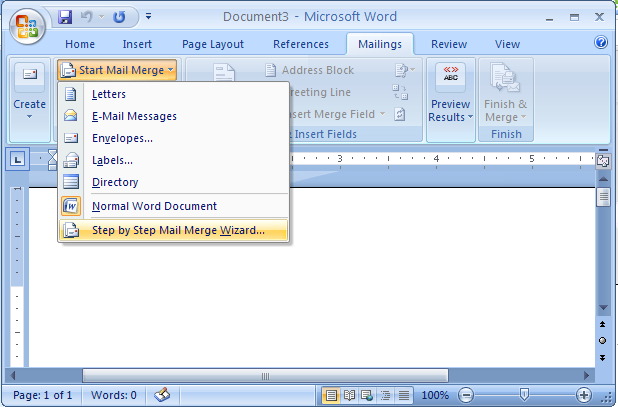This screenshot has height=407, width=618.
Task: Click the proofing check icon in status bar
Action: pyautogui.click(x=162, y=395)
